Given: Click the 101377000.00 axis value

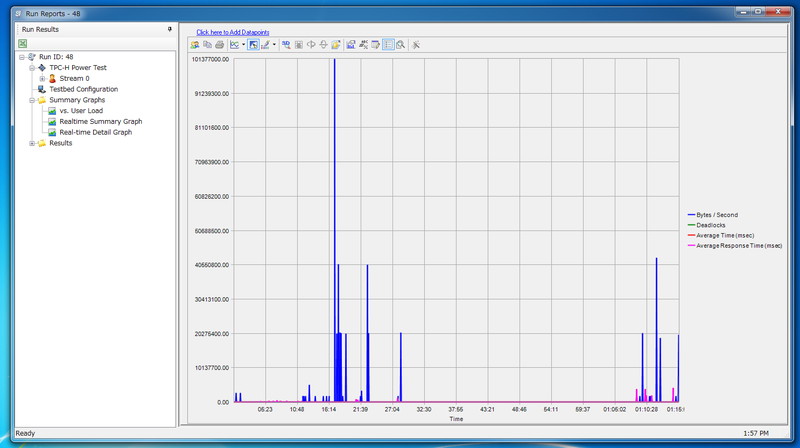Looking at the screenshot, I should coord(210,59).
